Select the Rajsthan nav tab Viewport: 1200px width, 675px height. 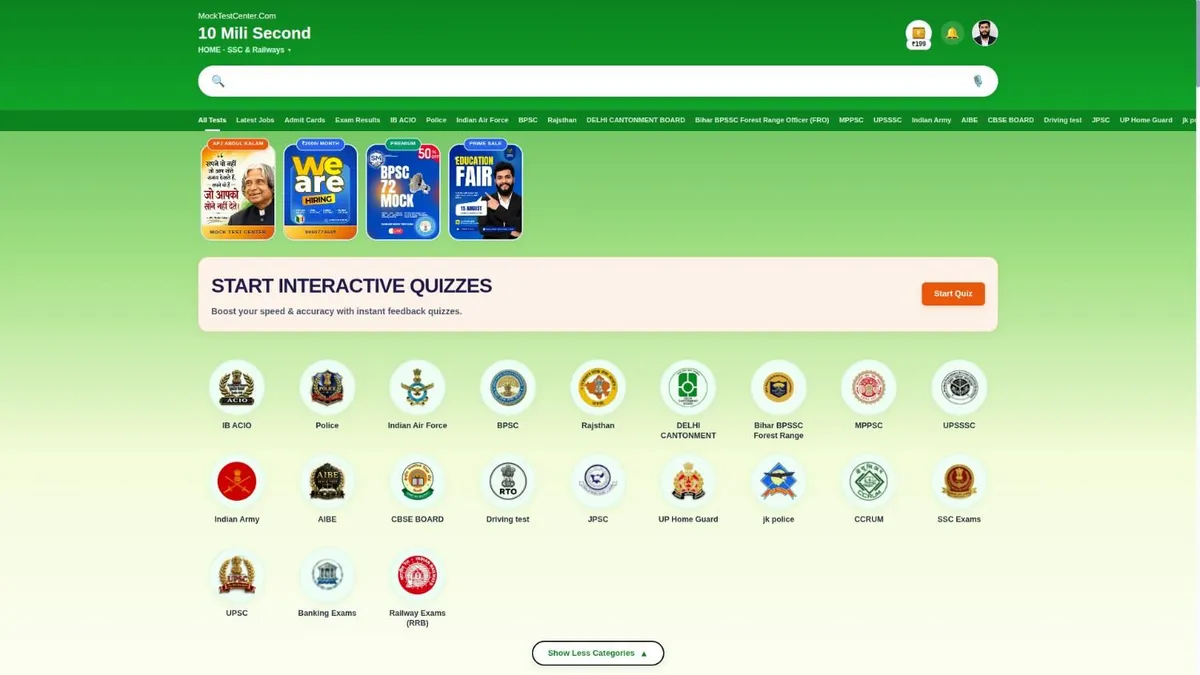[562, 120]
